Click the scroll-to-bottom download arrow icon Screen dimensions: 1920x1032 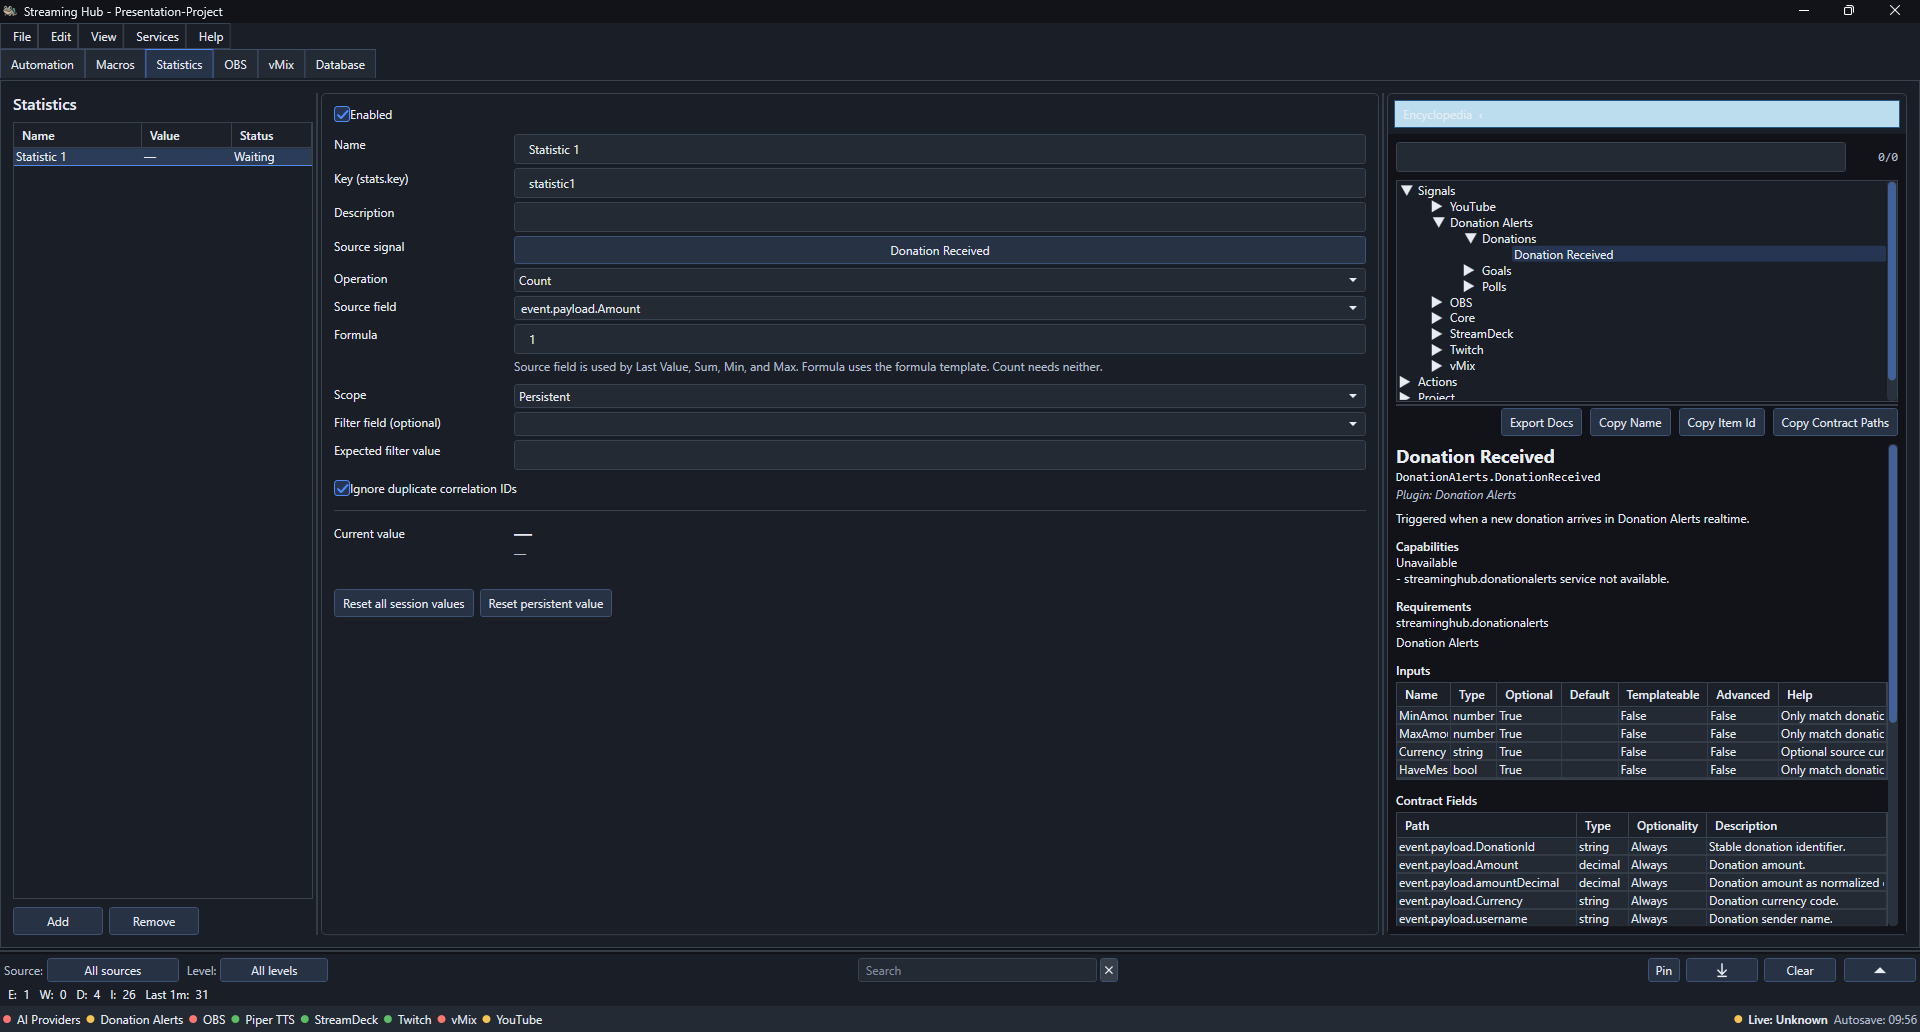coord(1721,970)
